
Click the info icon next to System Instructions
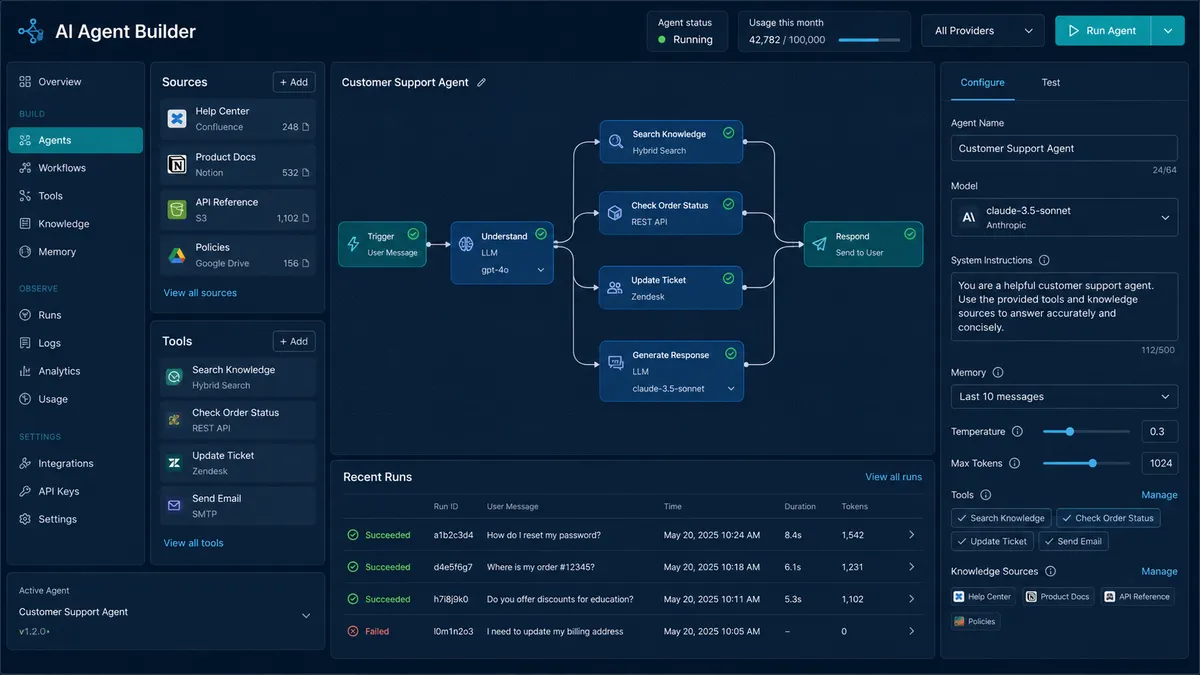[x=1044, y=260]
